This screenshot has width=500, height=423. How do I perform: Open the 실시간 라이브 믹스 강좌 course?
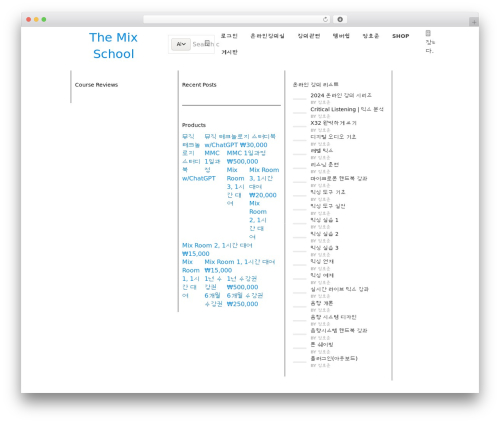tap(339, 289)
